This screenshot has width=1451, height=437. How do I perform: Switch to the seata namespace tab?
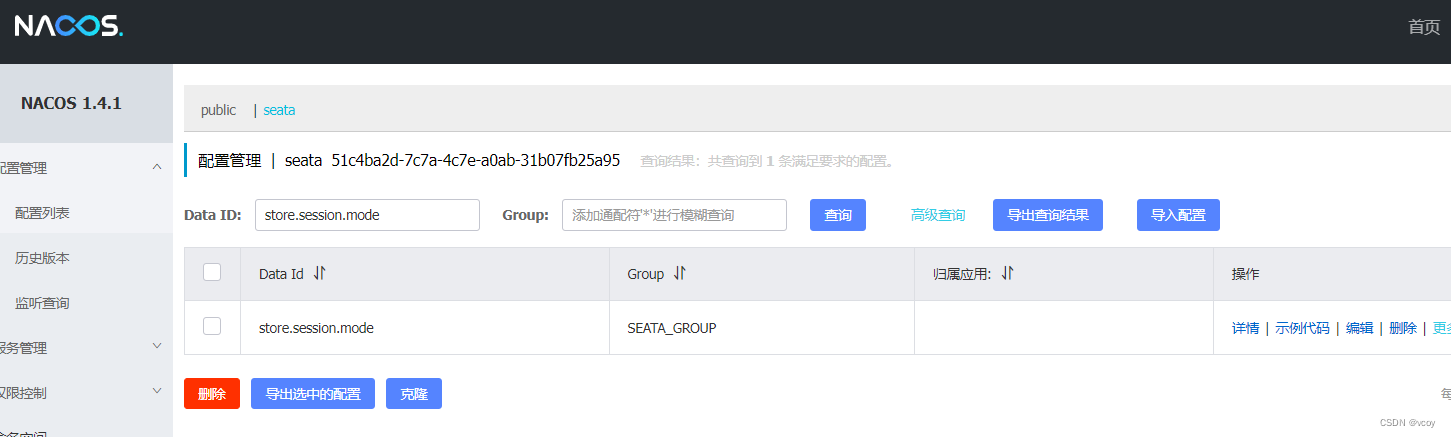click(x=279, y=110)
